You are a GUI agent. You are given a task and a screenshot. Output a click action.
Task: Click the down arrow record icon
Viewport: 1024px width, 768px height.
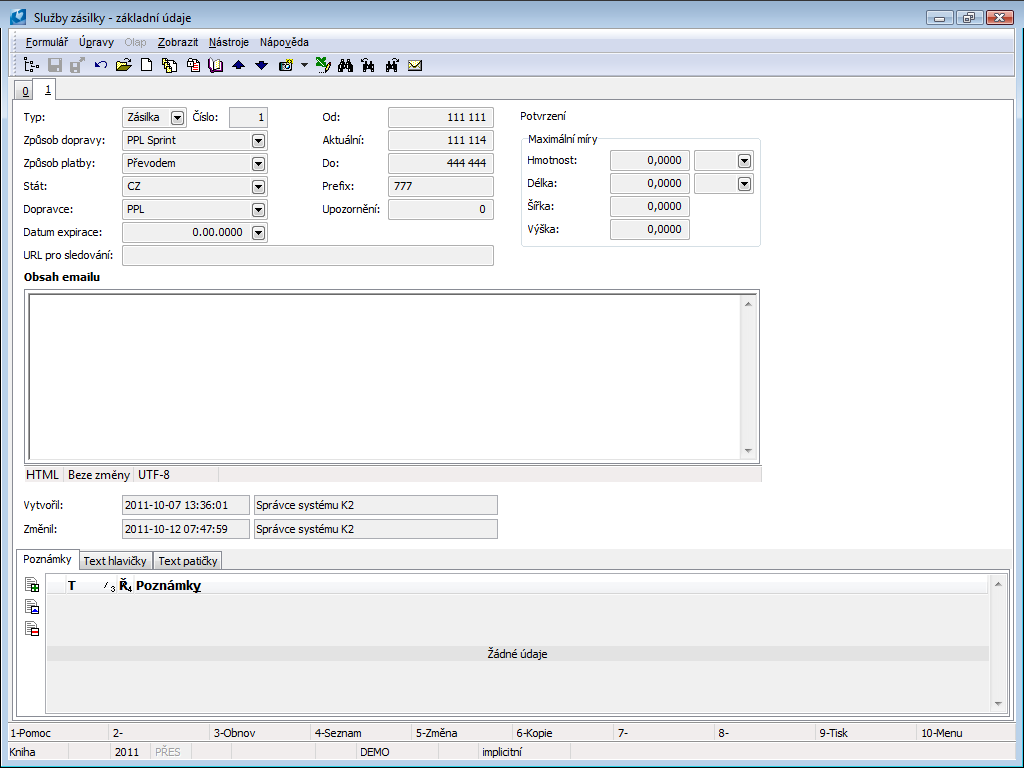point(261,66)
